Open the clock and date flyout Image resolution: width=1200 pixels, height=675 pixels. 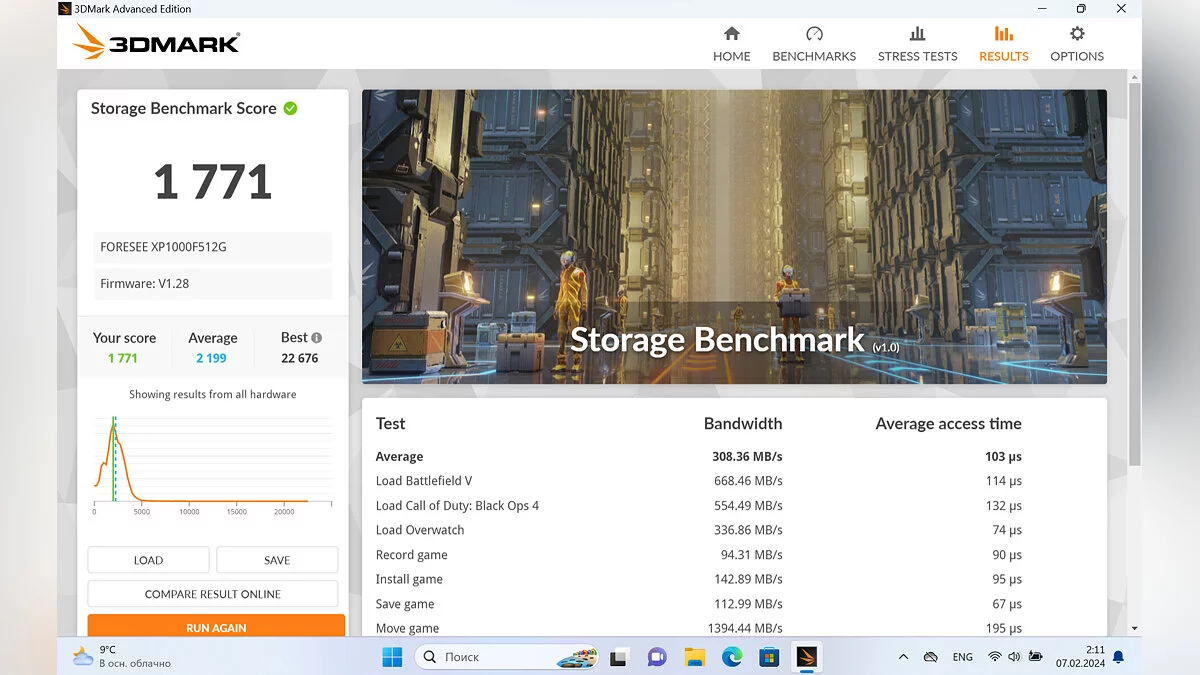[1080, 657]
